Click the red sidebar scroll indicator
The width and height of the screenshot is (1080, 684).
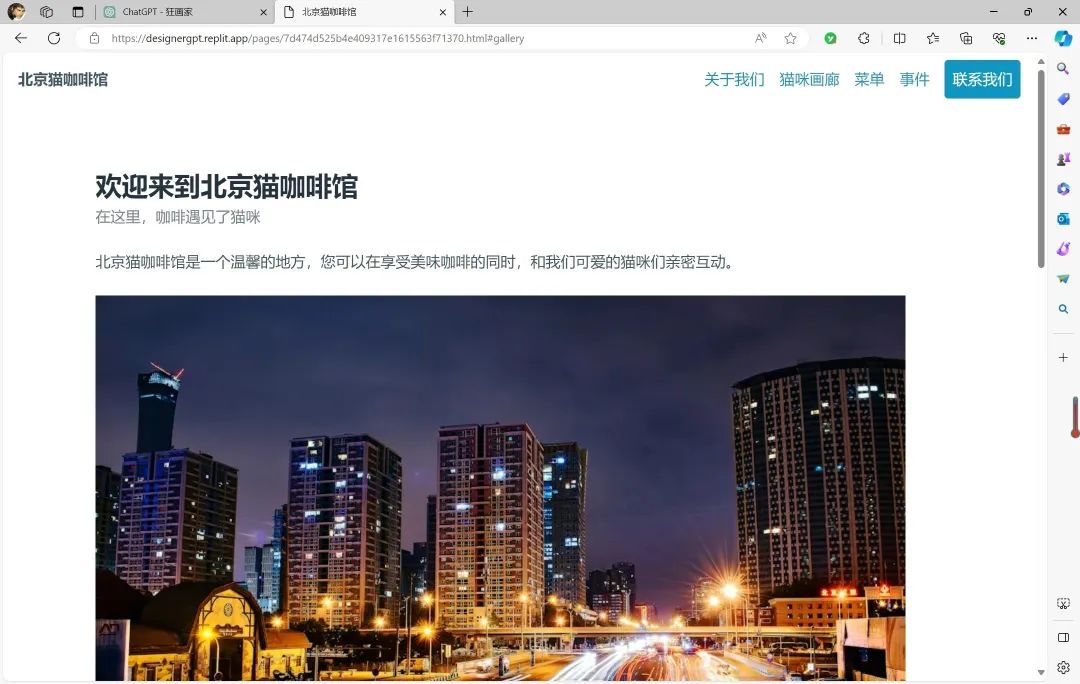(x=1074, y=417)
